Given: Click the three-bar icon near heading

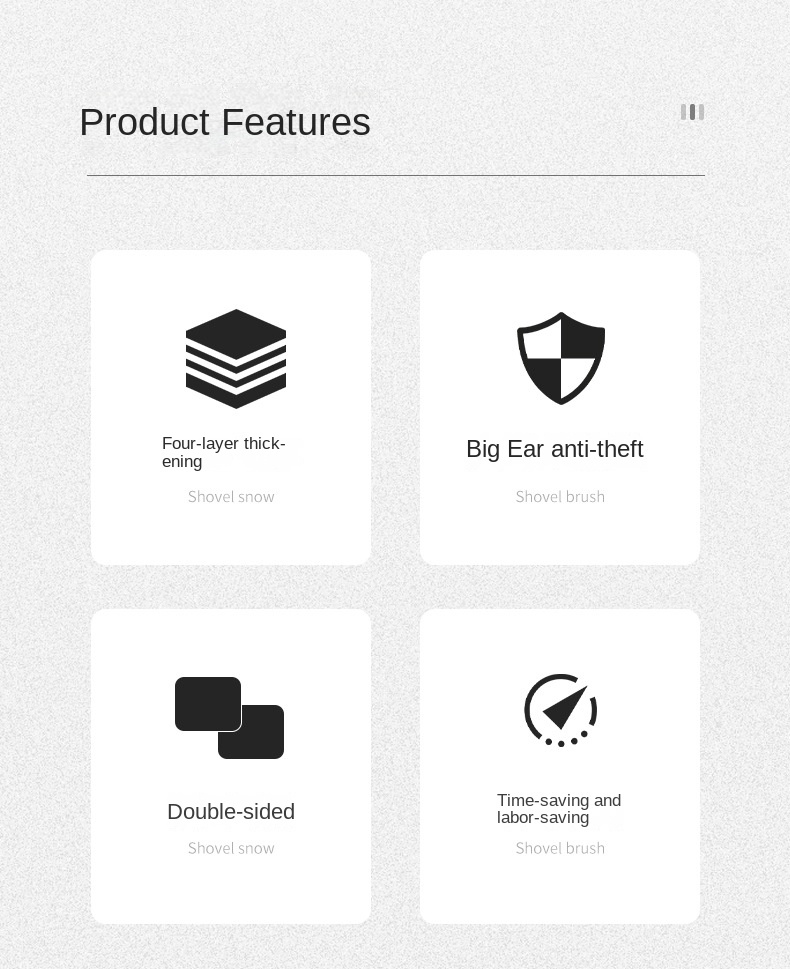Looking at the screenshot, I should [692, 112].
